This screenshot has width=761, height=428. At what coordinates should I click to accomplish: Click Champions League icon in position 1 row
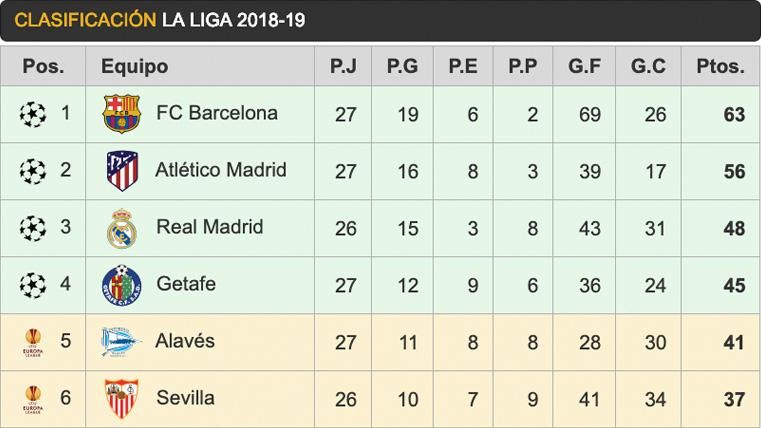click(33, 114)
